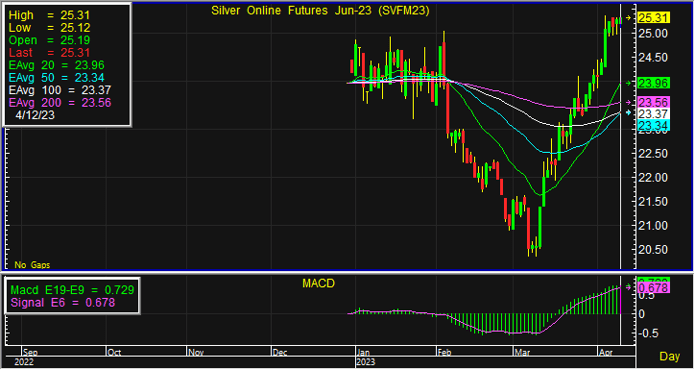The image size is (695, 370).
Task: Click the 20.50 price axis label
Action: [654, 249]
